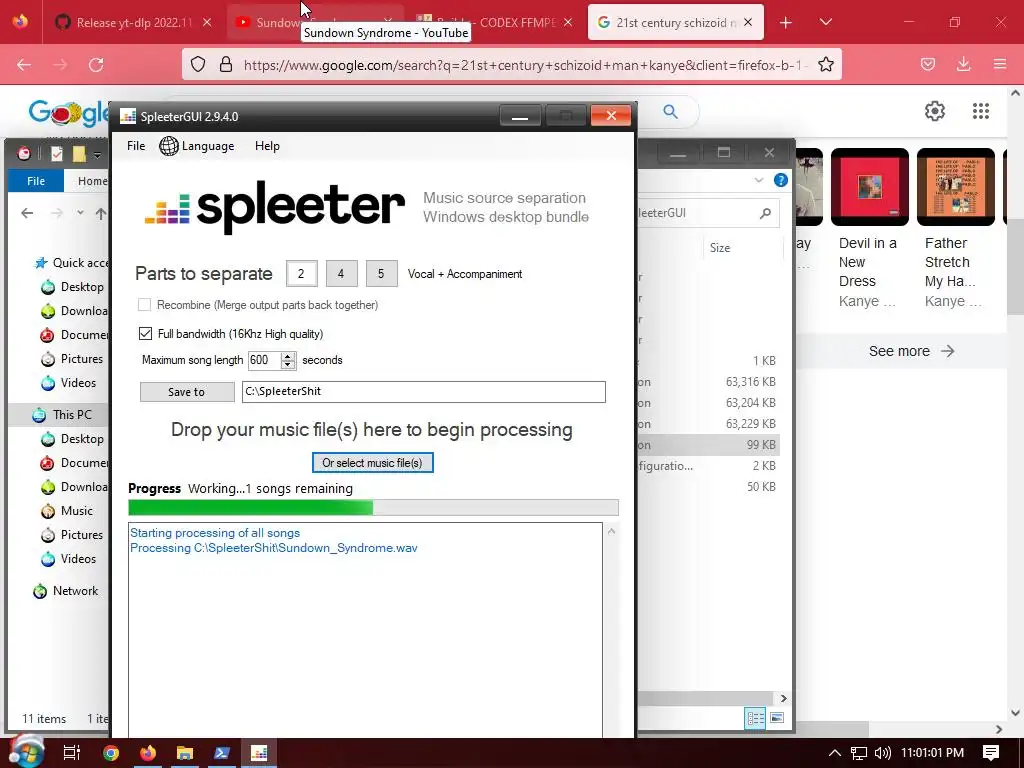Select This PC in the Explorer sidebar
The height and width of the screenshot is (768, 1024).
72,415
